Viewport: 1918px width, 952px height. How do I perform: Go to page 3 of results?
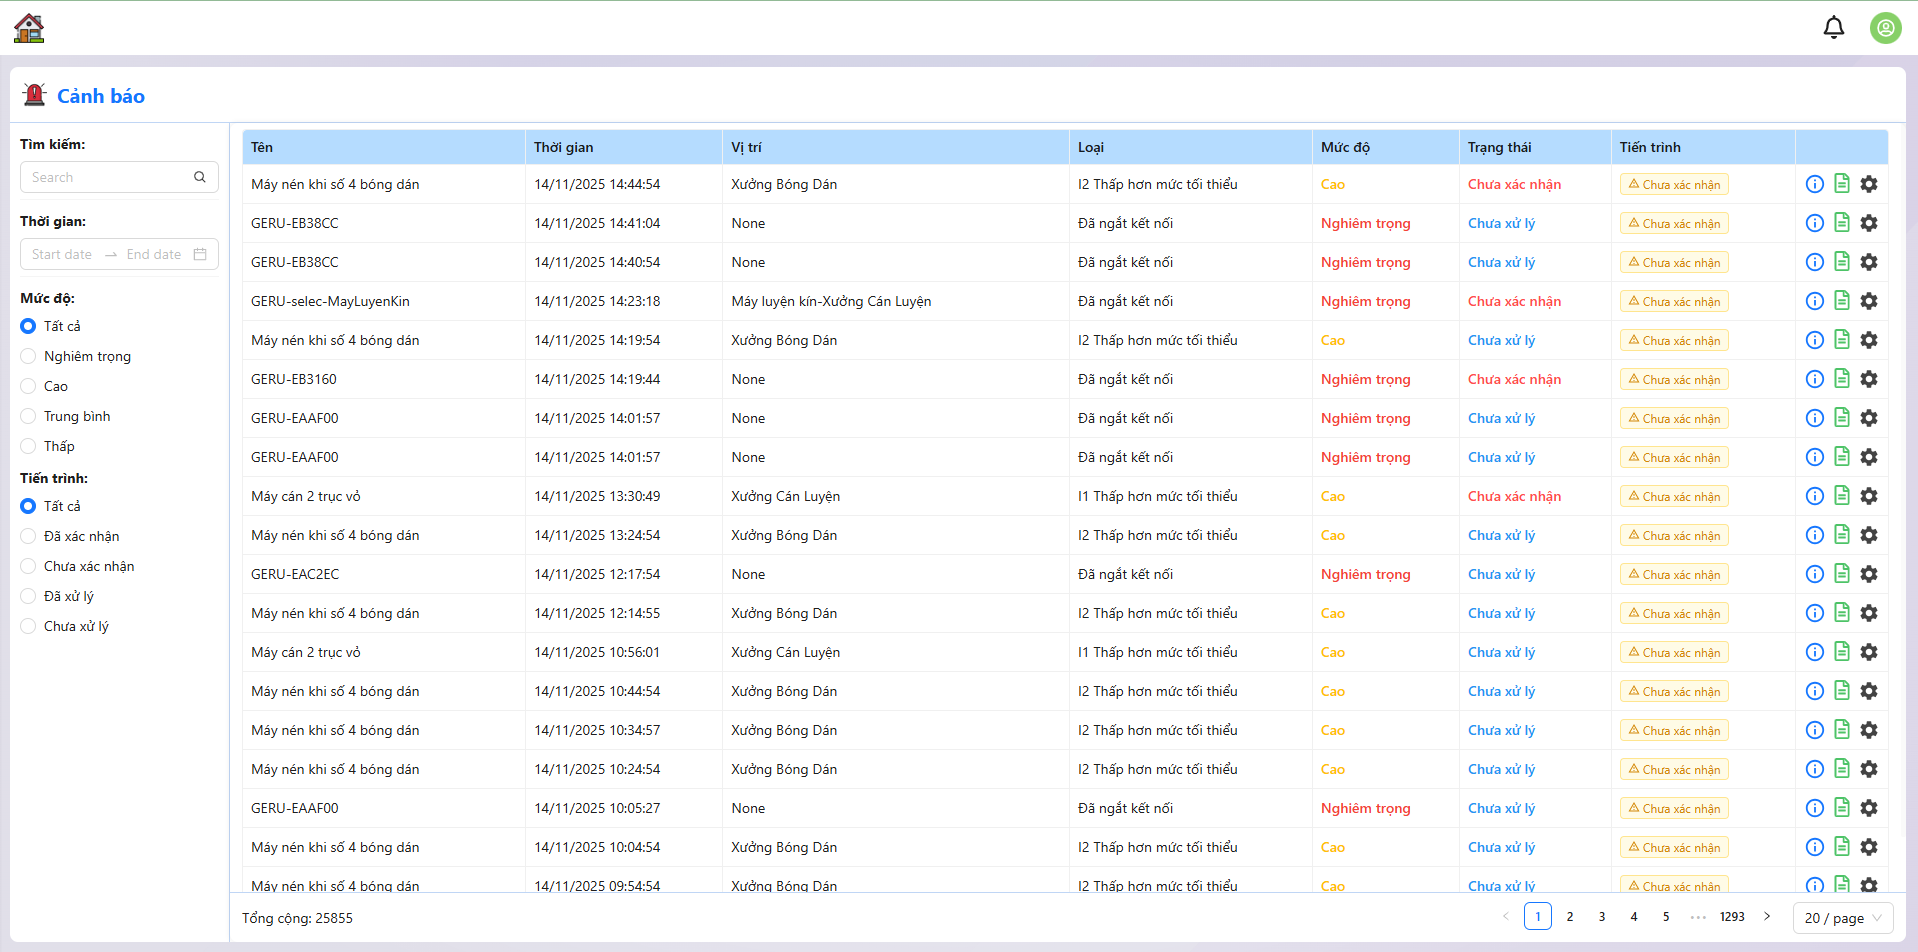coord(1602,916)
